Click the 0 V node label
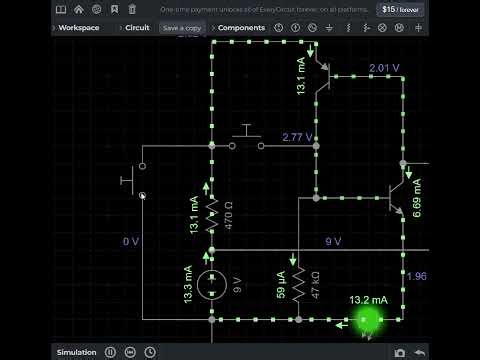The height and width of the screenshot is (360, 480). point(131,241)
